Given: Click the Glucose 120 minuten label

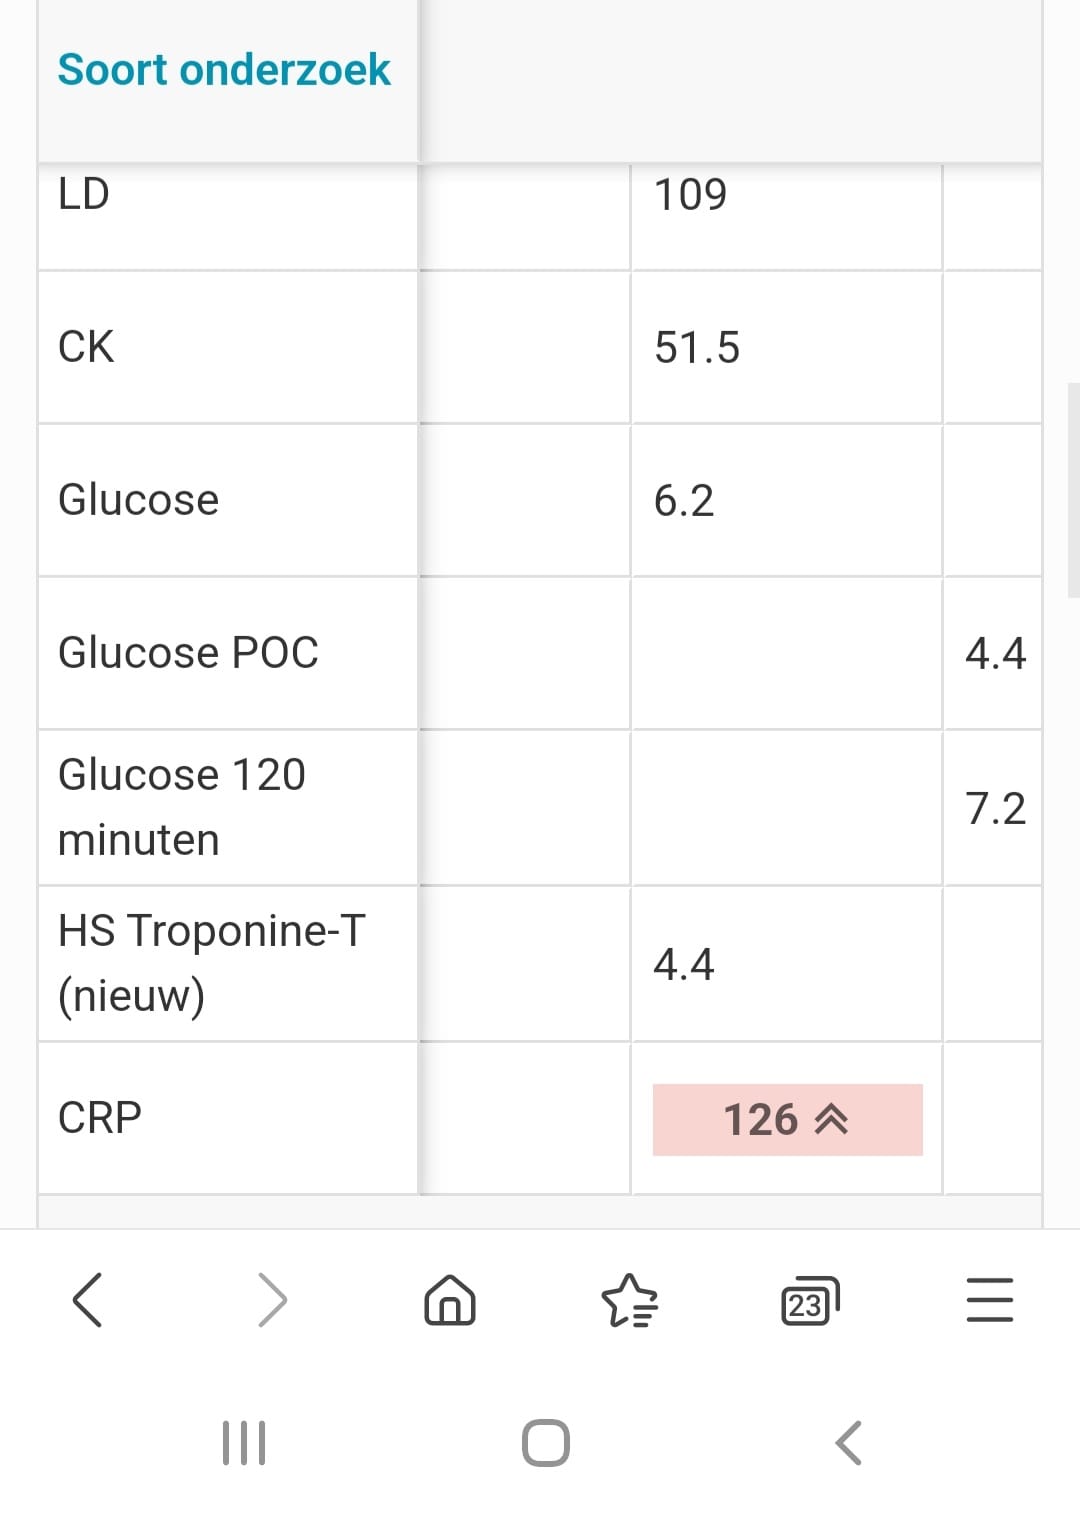Looking at the screenshot, I should 182,807.
